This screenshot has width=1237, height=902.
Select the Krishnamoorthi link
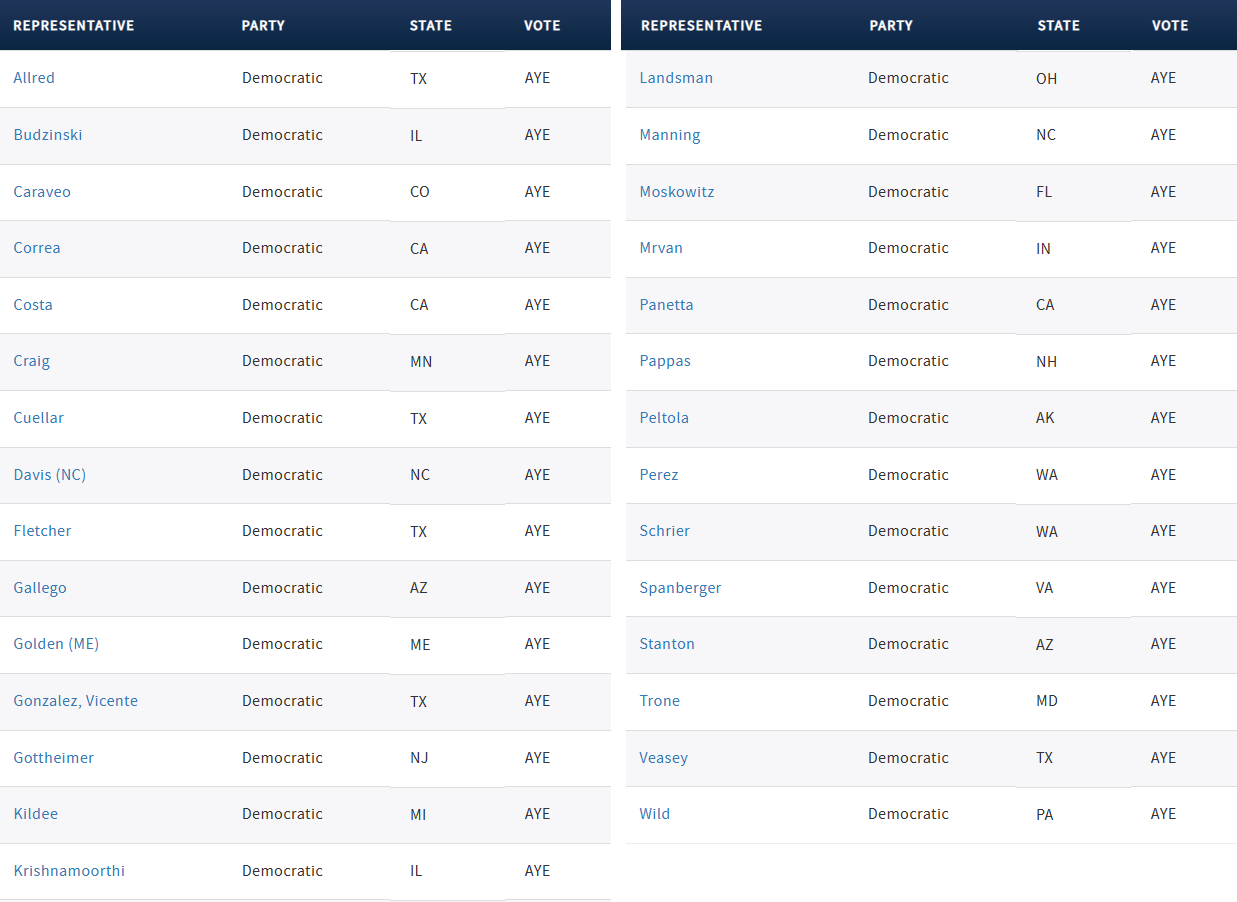[x=69, y=871]
